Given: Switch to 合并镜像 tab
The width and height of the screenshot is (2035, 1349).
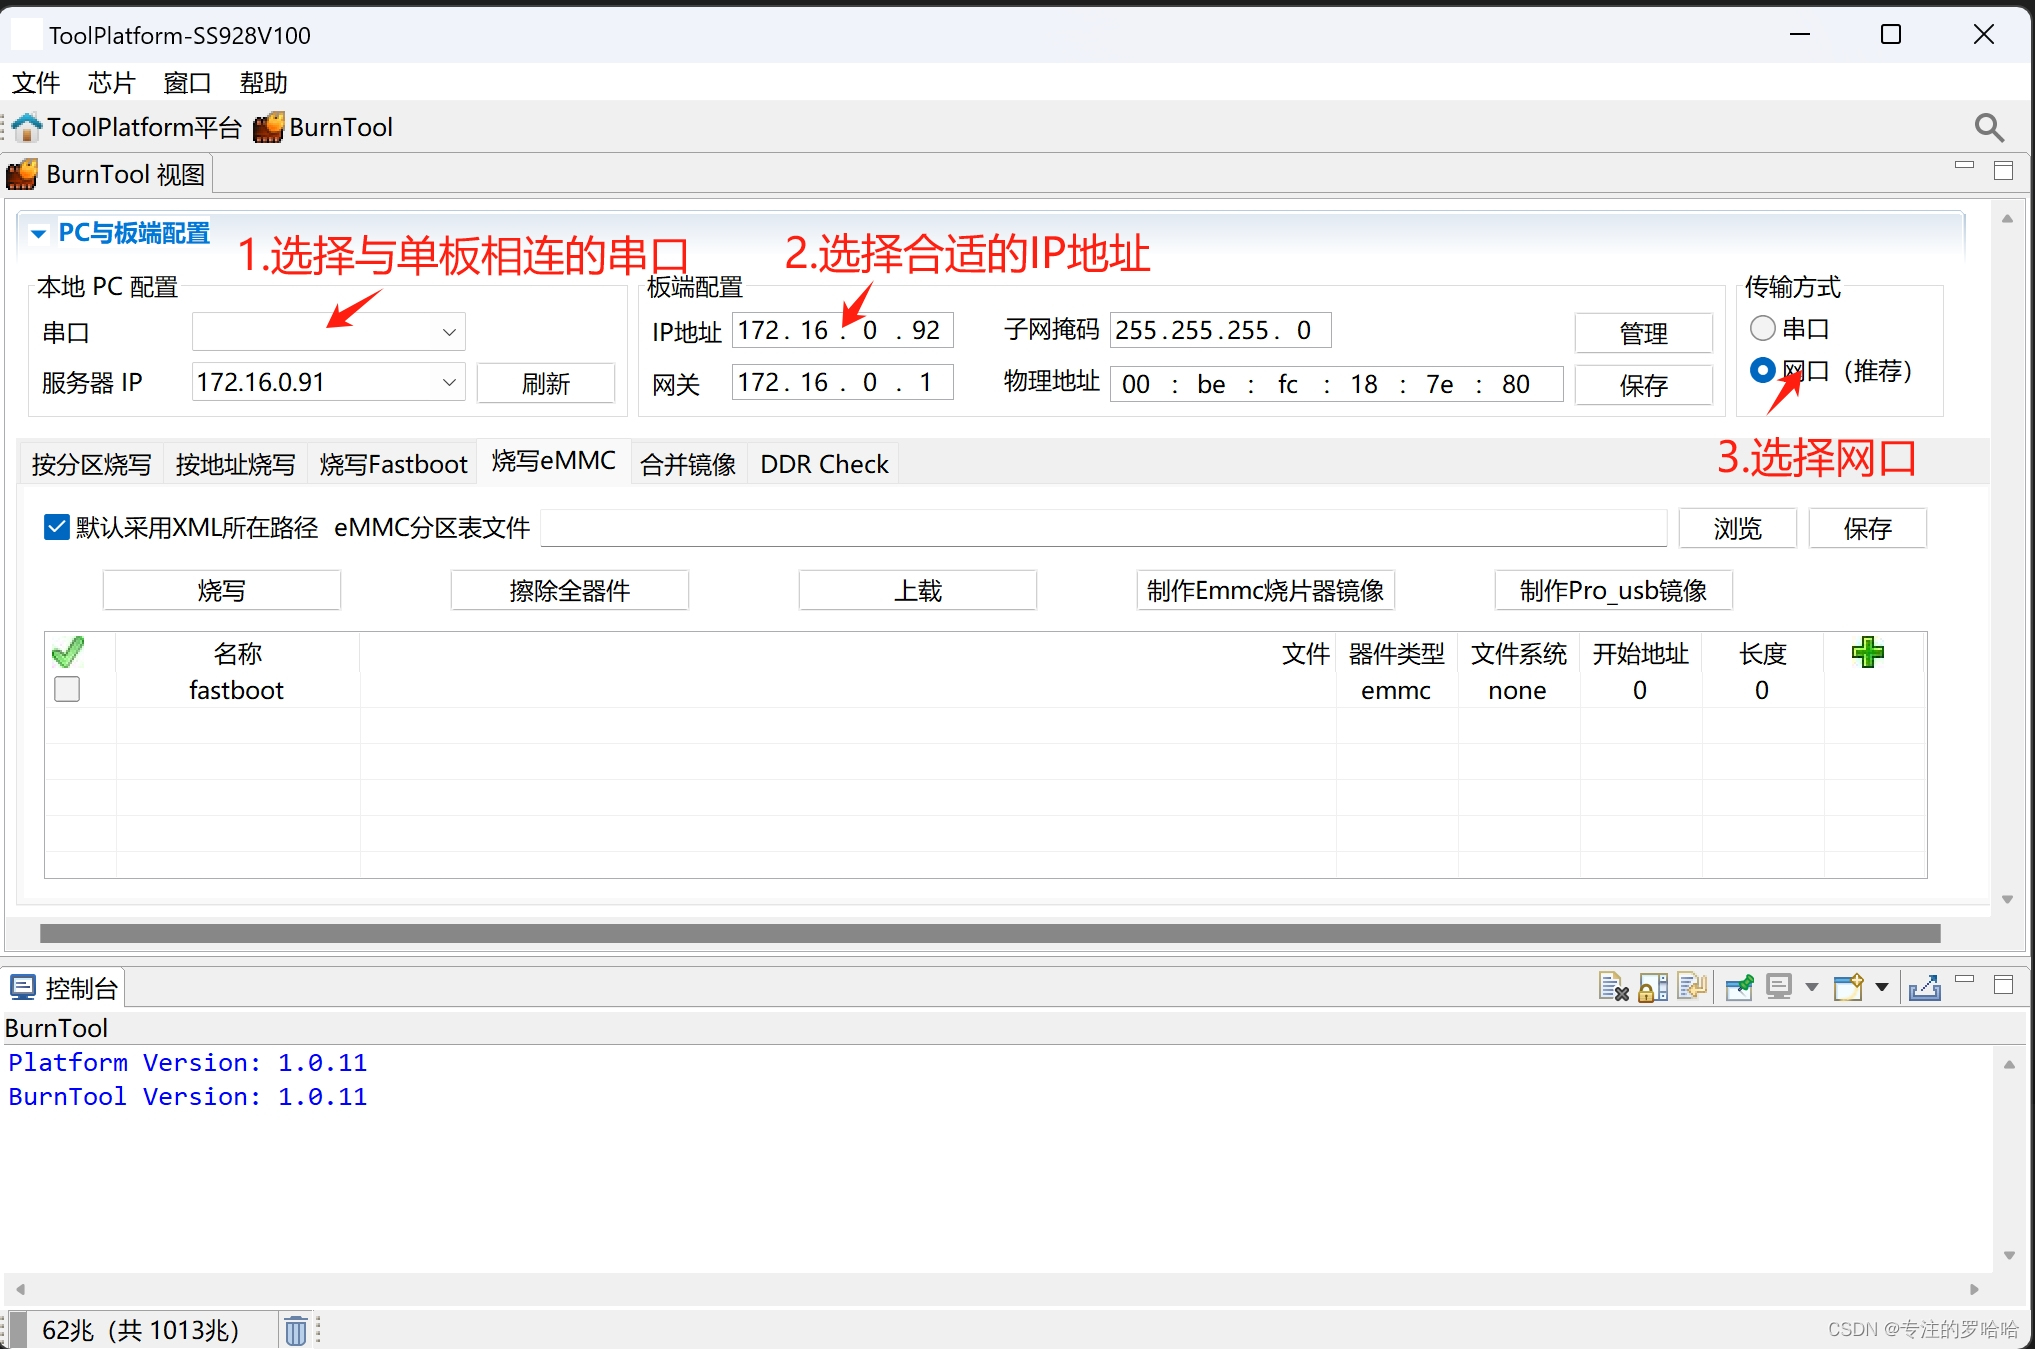Looking at the screenshot, I should [x=688, y=464].
